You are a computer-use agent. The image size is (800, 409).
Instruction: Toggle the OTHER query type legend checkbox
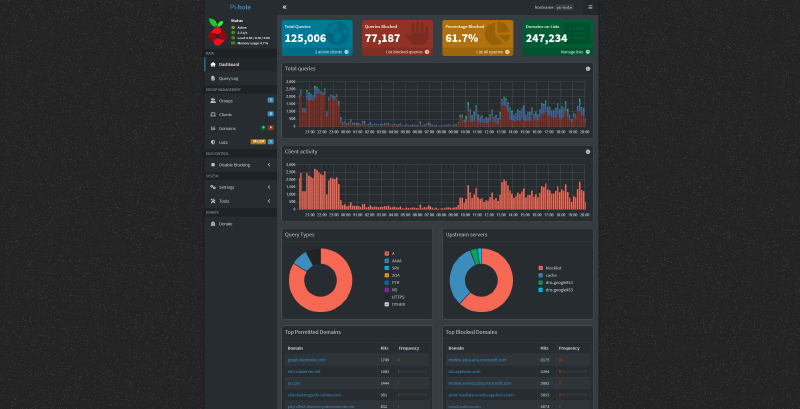(x=387, y=304)
